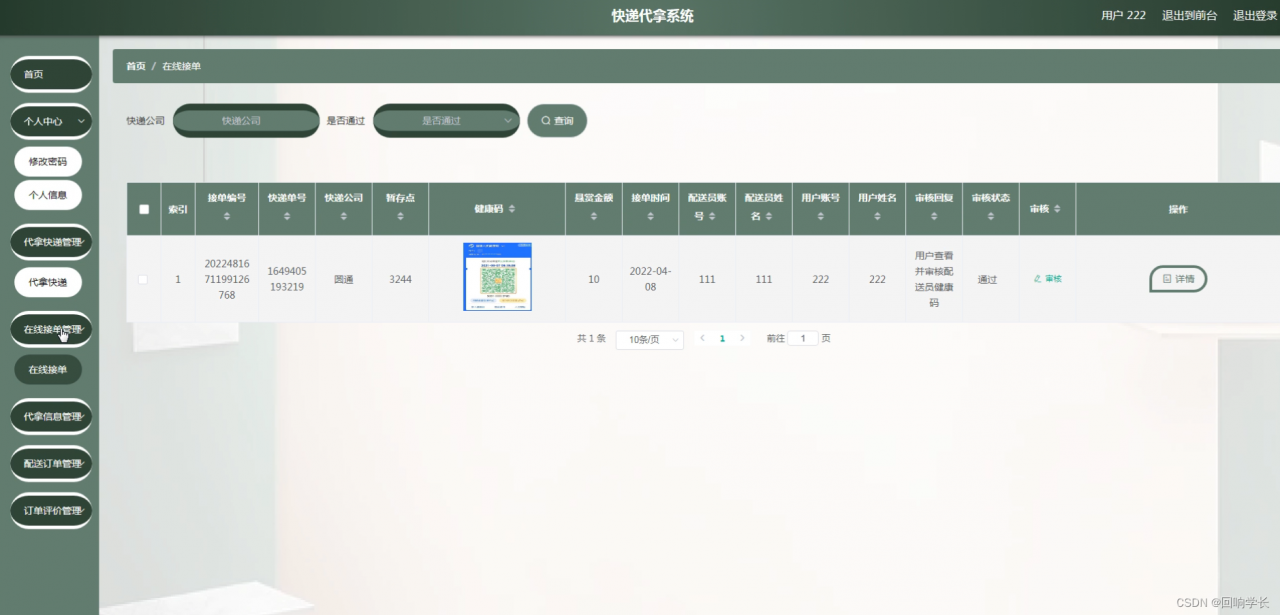The height and width of the screenshot is (615, 1280).
Task: Sort table by 审核回复 column arrows
Action: tap(934, 216)
